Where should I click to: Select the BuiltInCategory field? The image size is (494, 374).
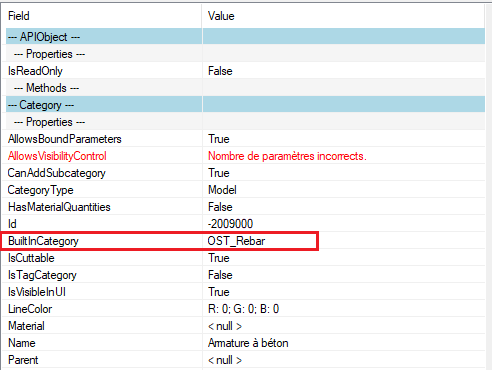(x=43, y=241)
